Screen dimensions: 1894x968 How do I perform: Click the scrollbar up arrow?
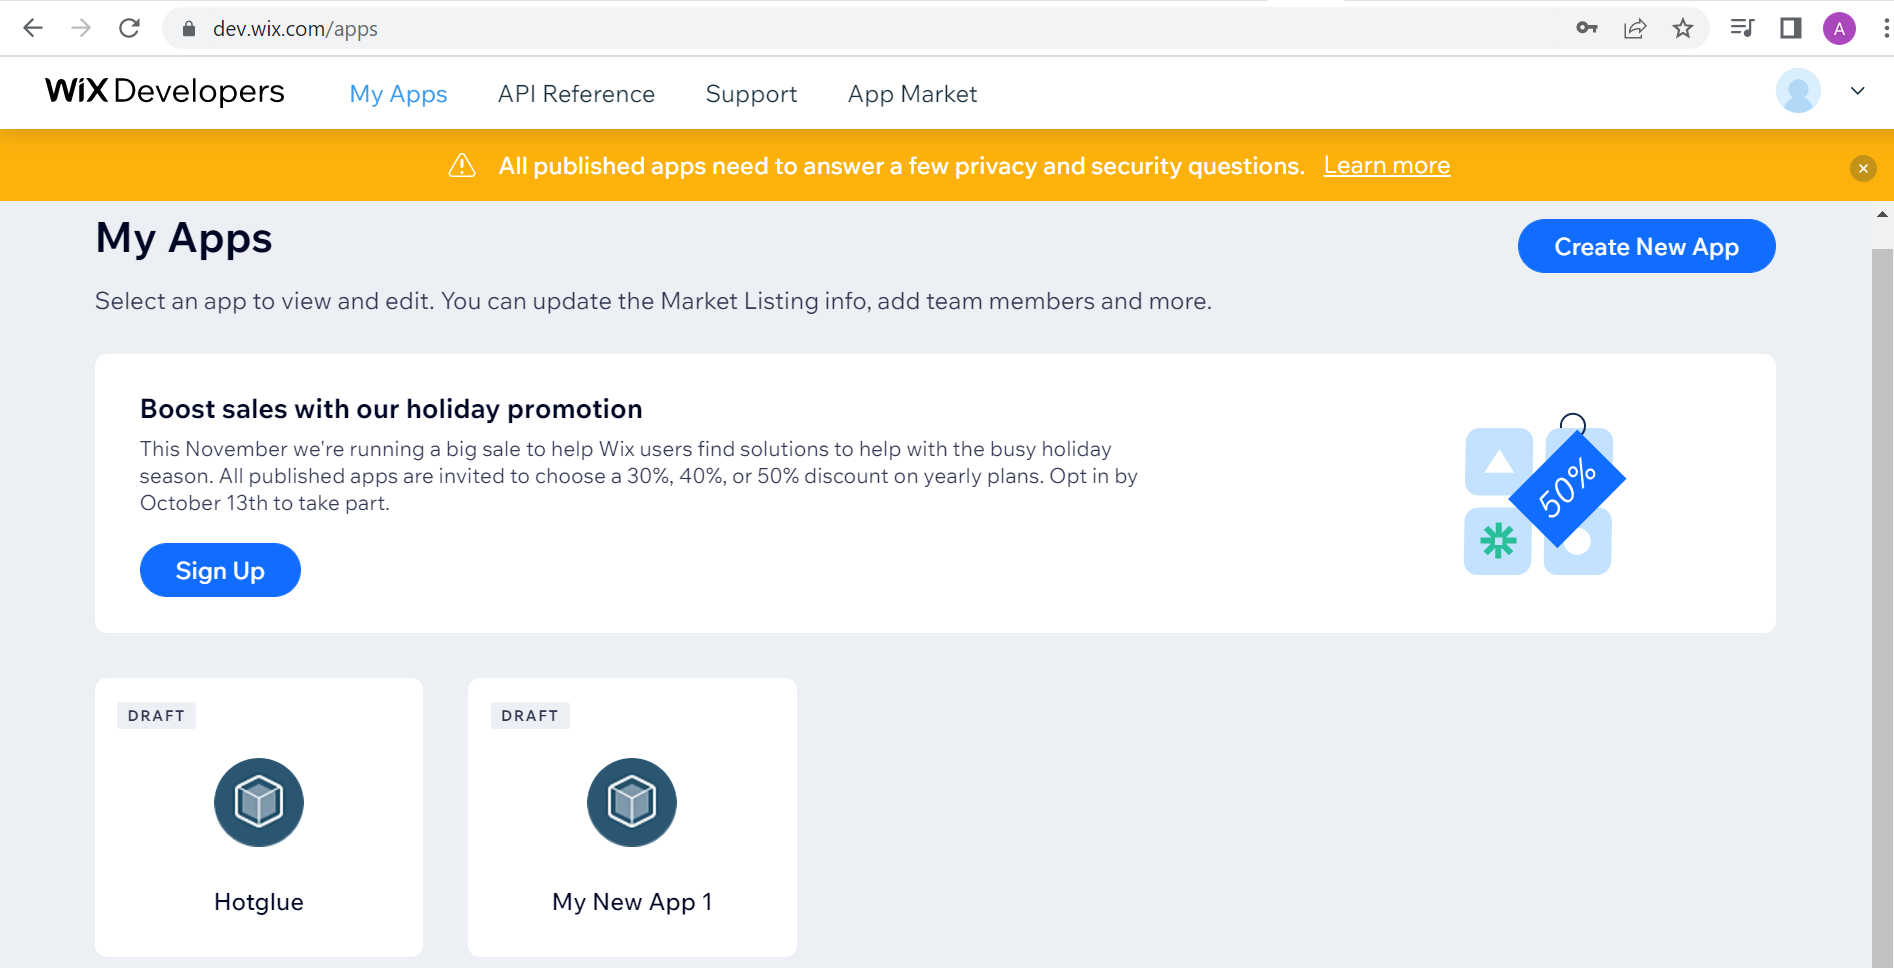pyautogui.click(x=1882, y=214)
